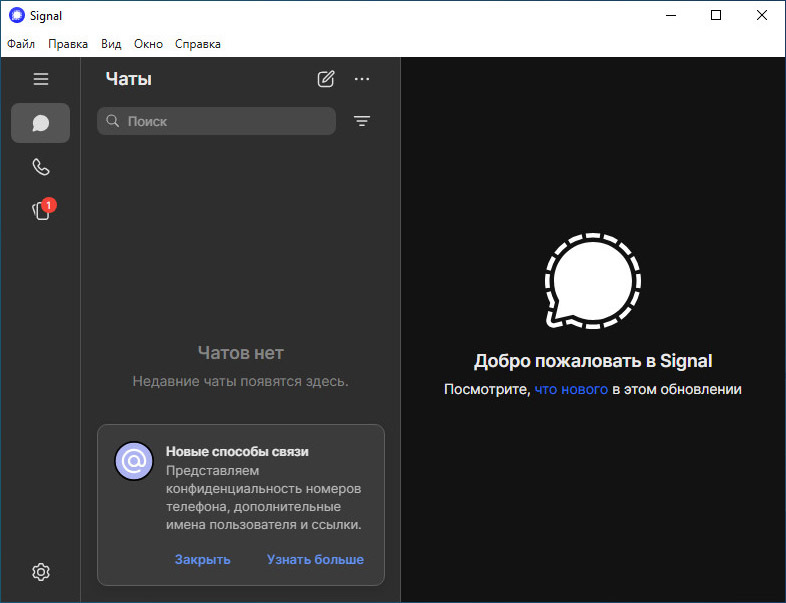Viewport: 786px width, 603px height.
Task: Open the Calls tab icon
Action: 41,167
